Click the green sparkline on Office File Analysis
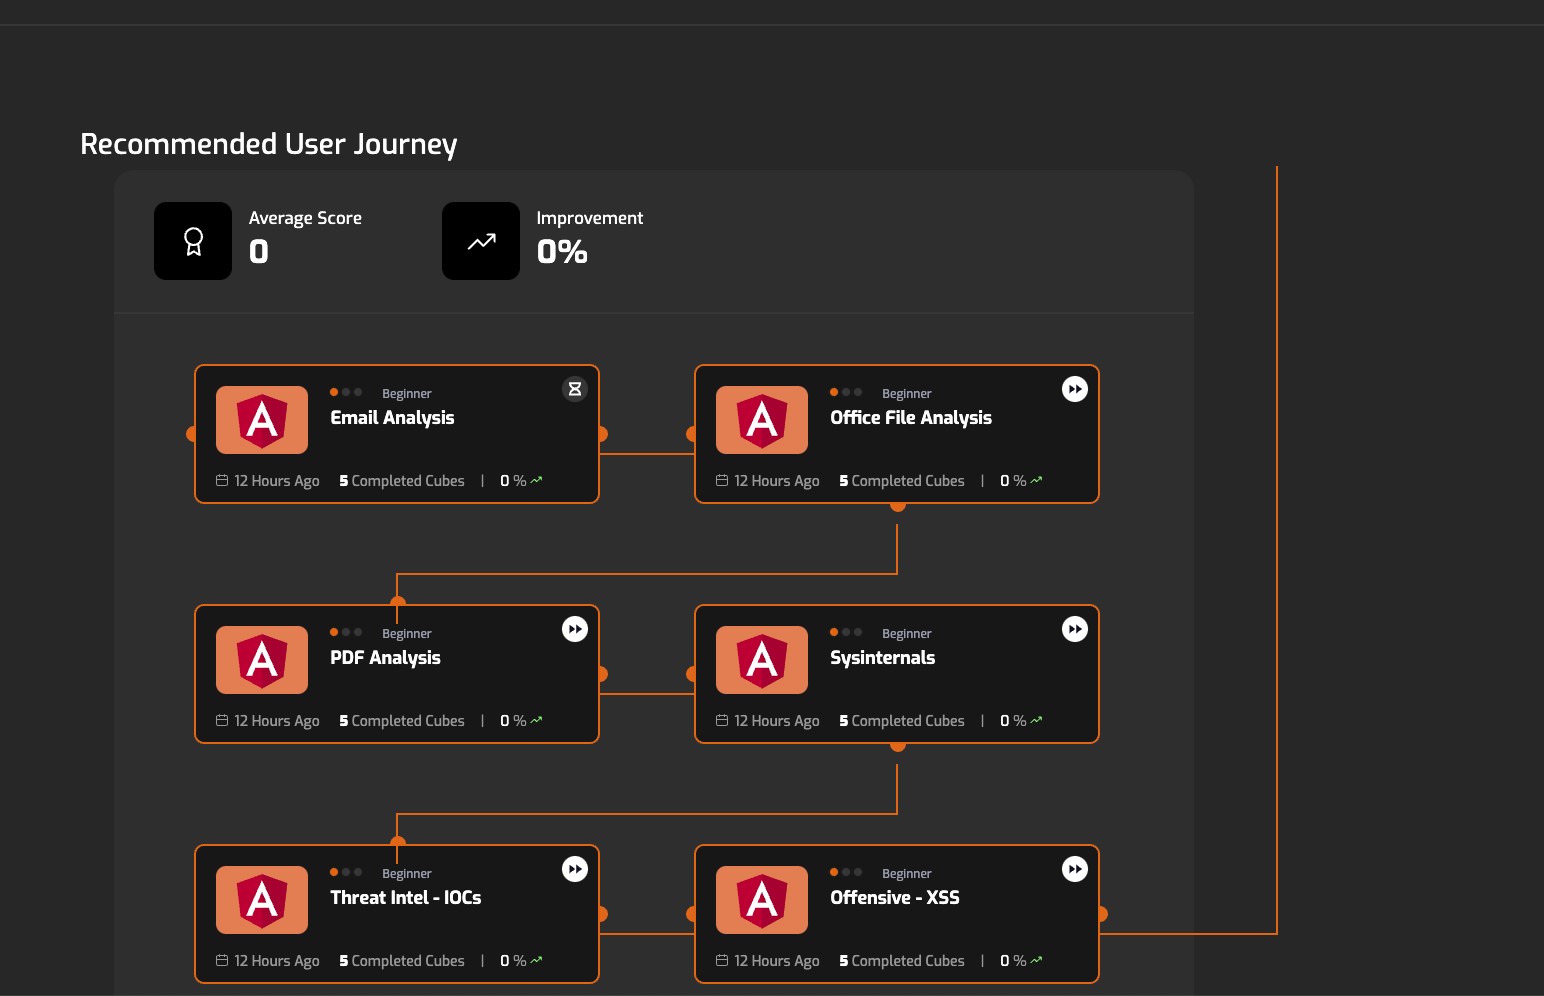 tap(1036, 480)
